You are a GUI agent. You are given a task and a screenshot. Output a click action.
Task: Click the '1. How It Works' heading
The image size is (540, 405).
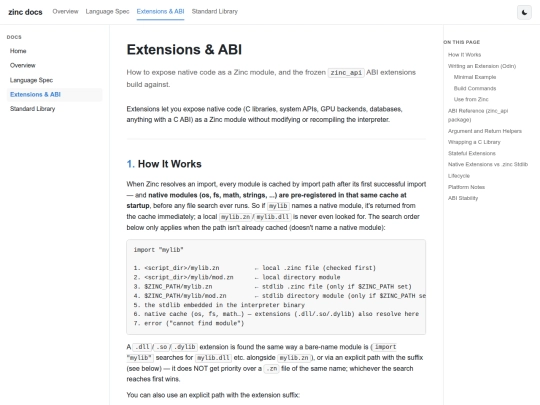click(164, 164)
